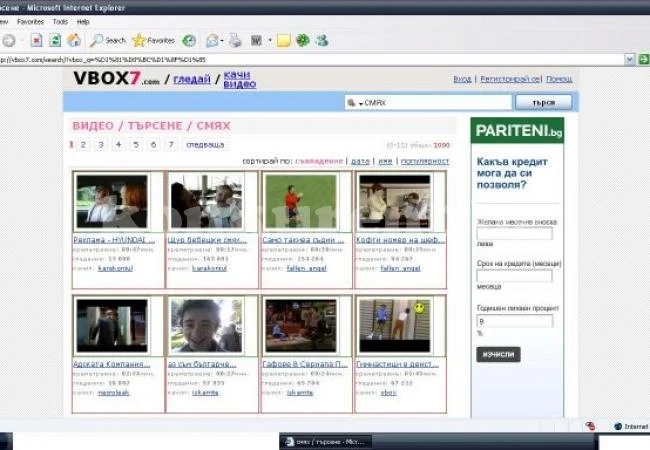The image size is (650, 450).
Task: Click the 'изчисли' calculate button
Action: pyautogui.click(x=498, y=354)
